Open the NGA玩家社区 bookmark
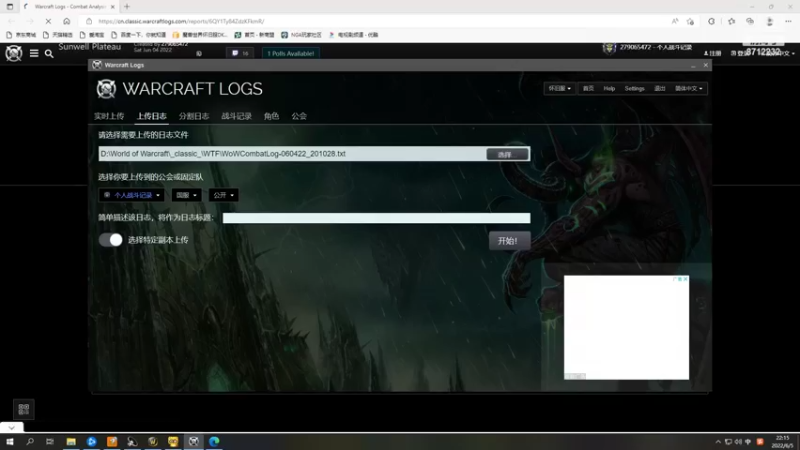 302,35
